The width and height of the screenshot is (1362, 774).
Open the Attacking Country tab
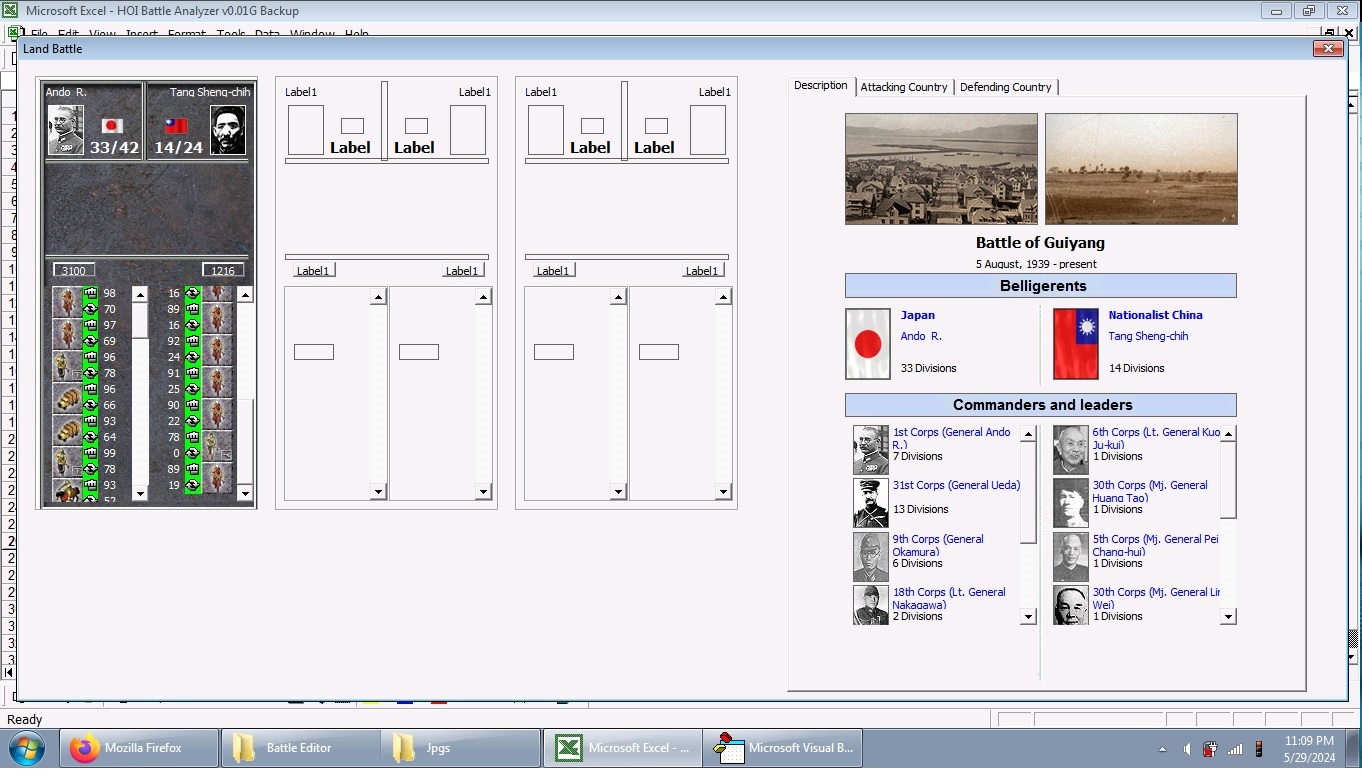tap(903, 87)
